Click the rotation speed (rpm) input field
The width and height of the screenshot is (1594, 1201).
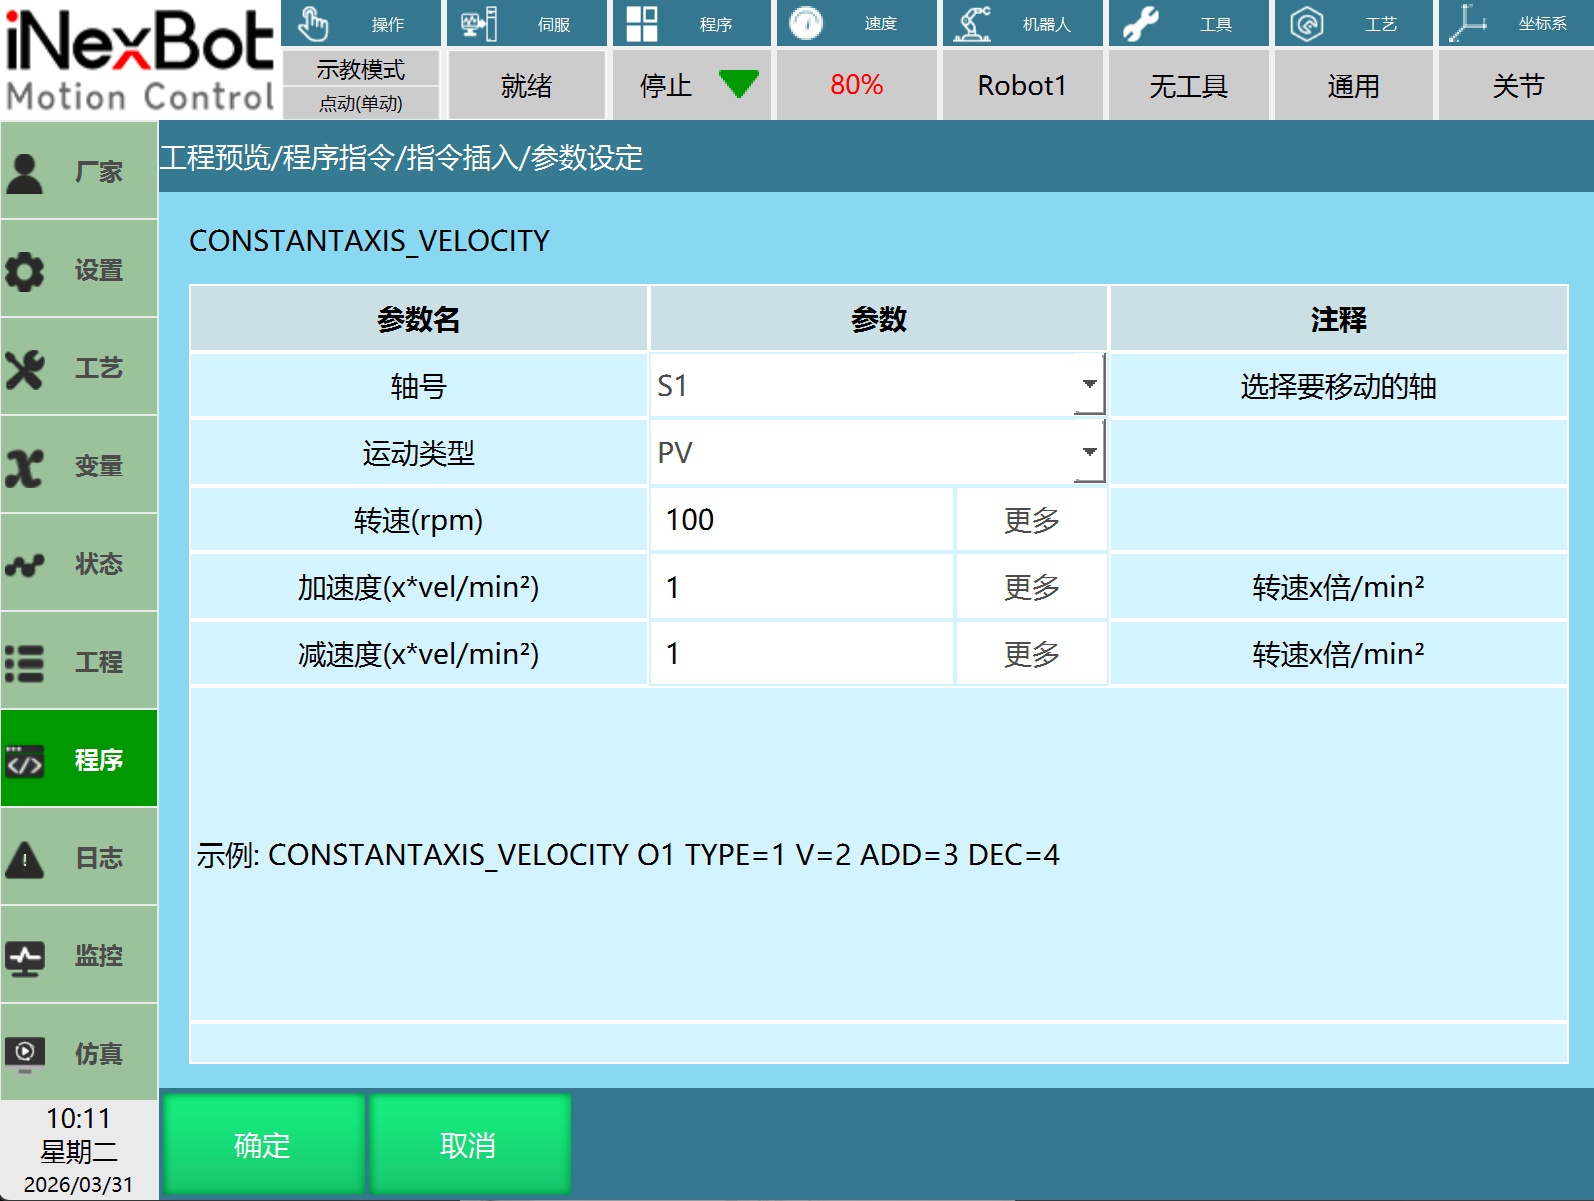[802, 520]
